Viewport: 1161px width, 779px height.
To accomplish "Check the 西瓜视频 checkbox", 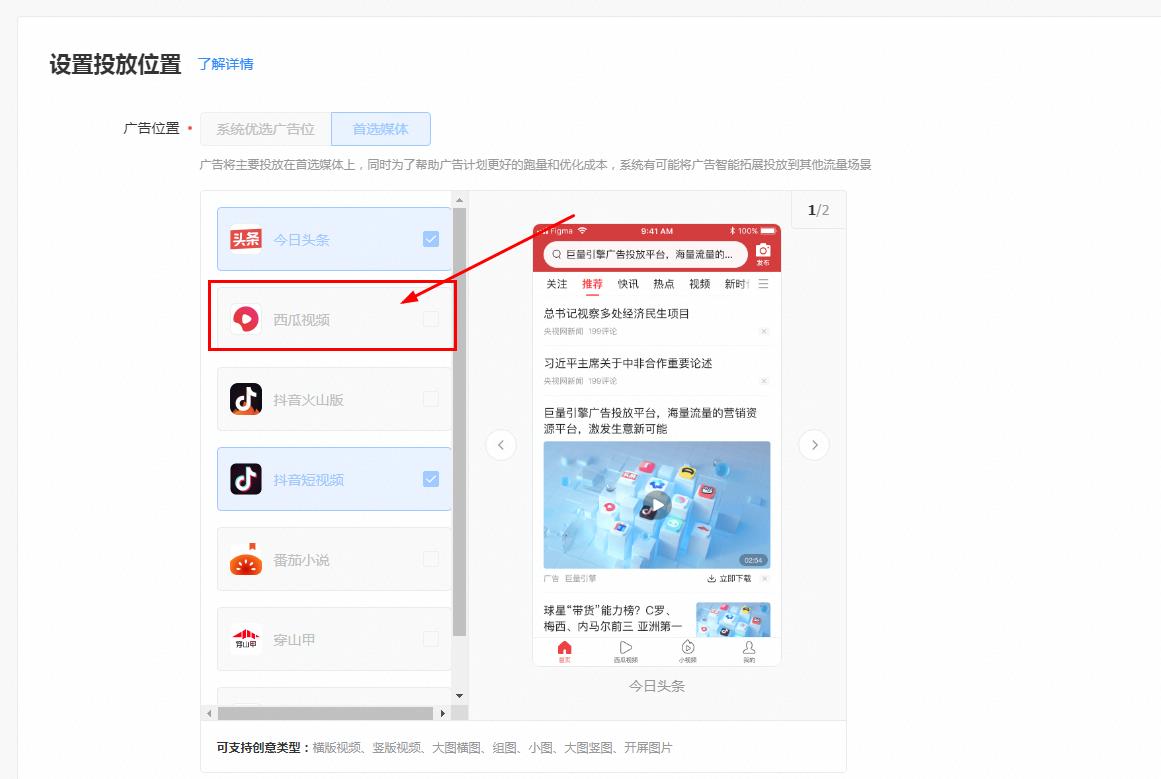I will point(431,319).
